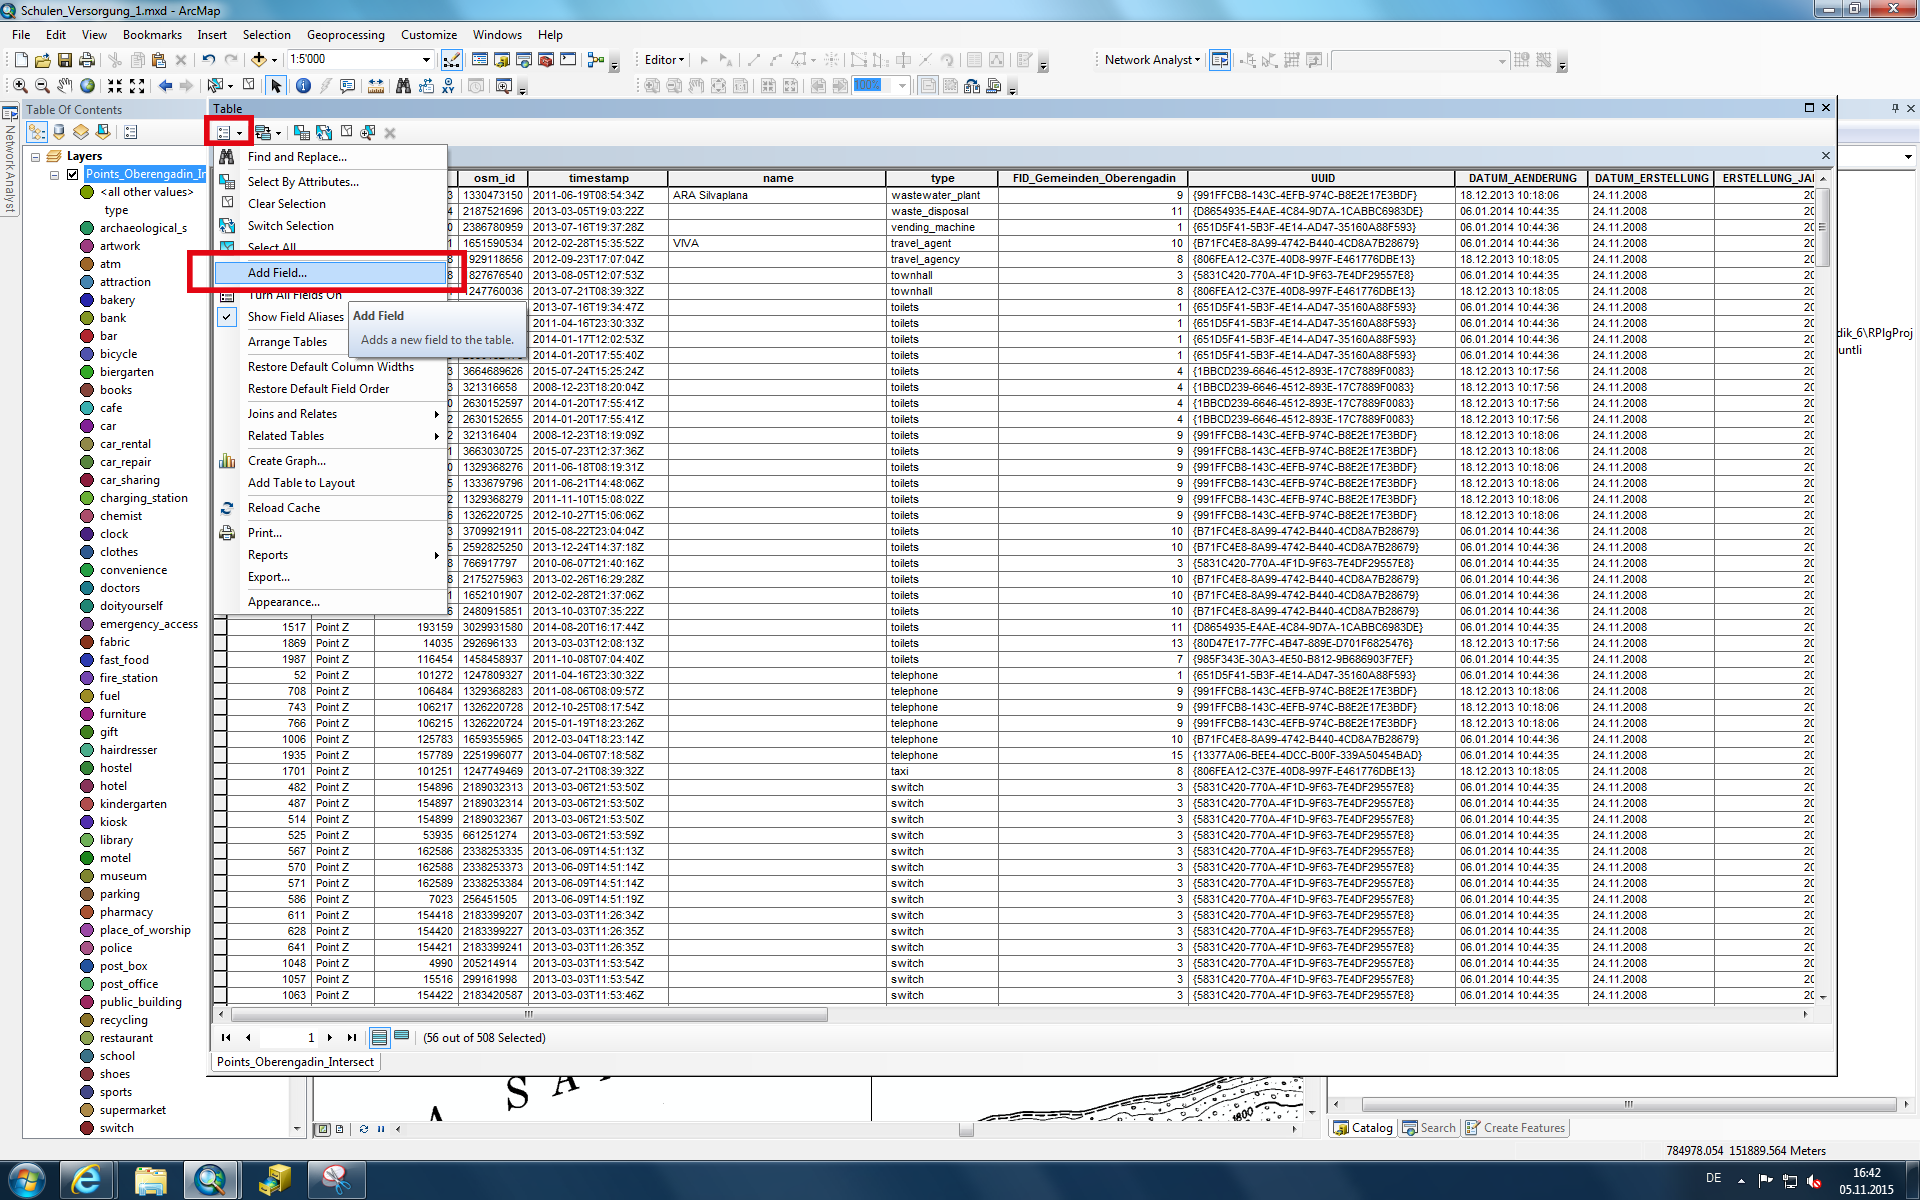Click Switch Selection icon in table toolbar

click(x=323, y=132)
